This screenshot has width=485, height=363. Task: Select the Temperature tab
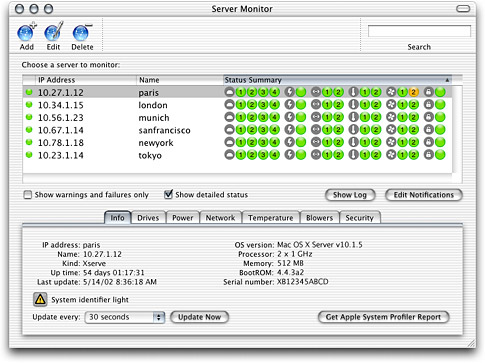pos(271,218)
